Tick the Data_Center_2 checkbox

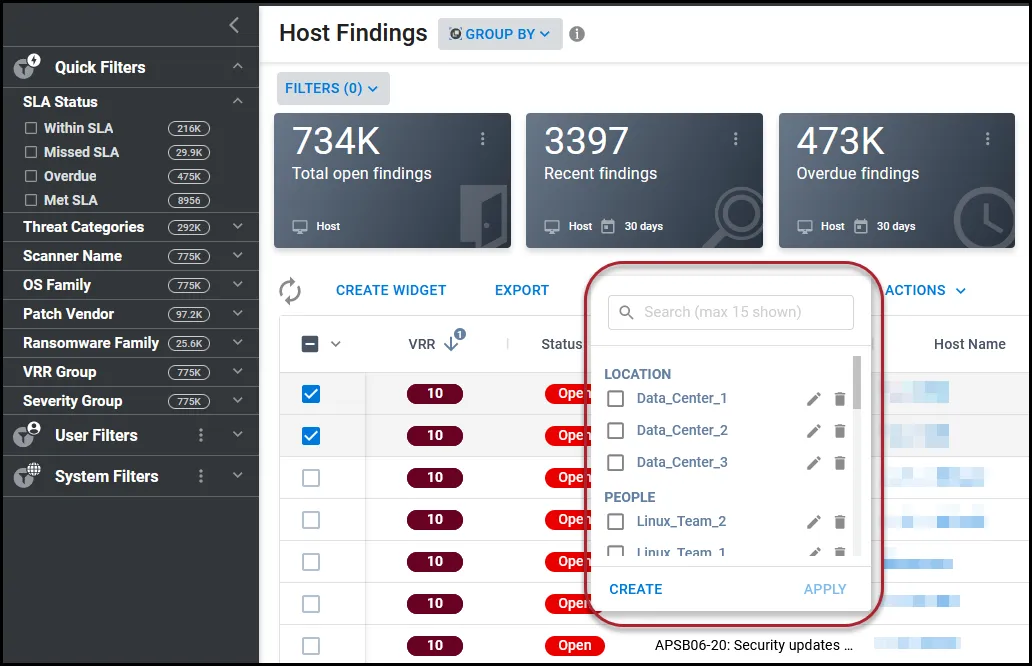[x=615, y=430]
